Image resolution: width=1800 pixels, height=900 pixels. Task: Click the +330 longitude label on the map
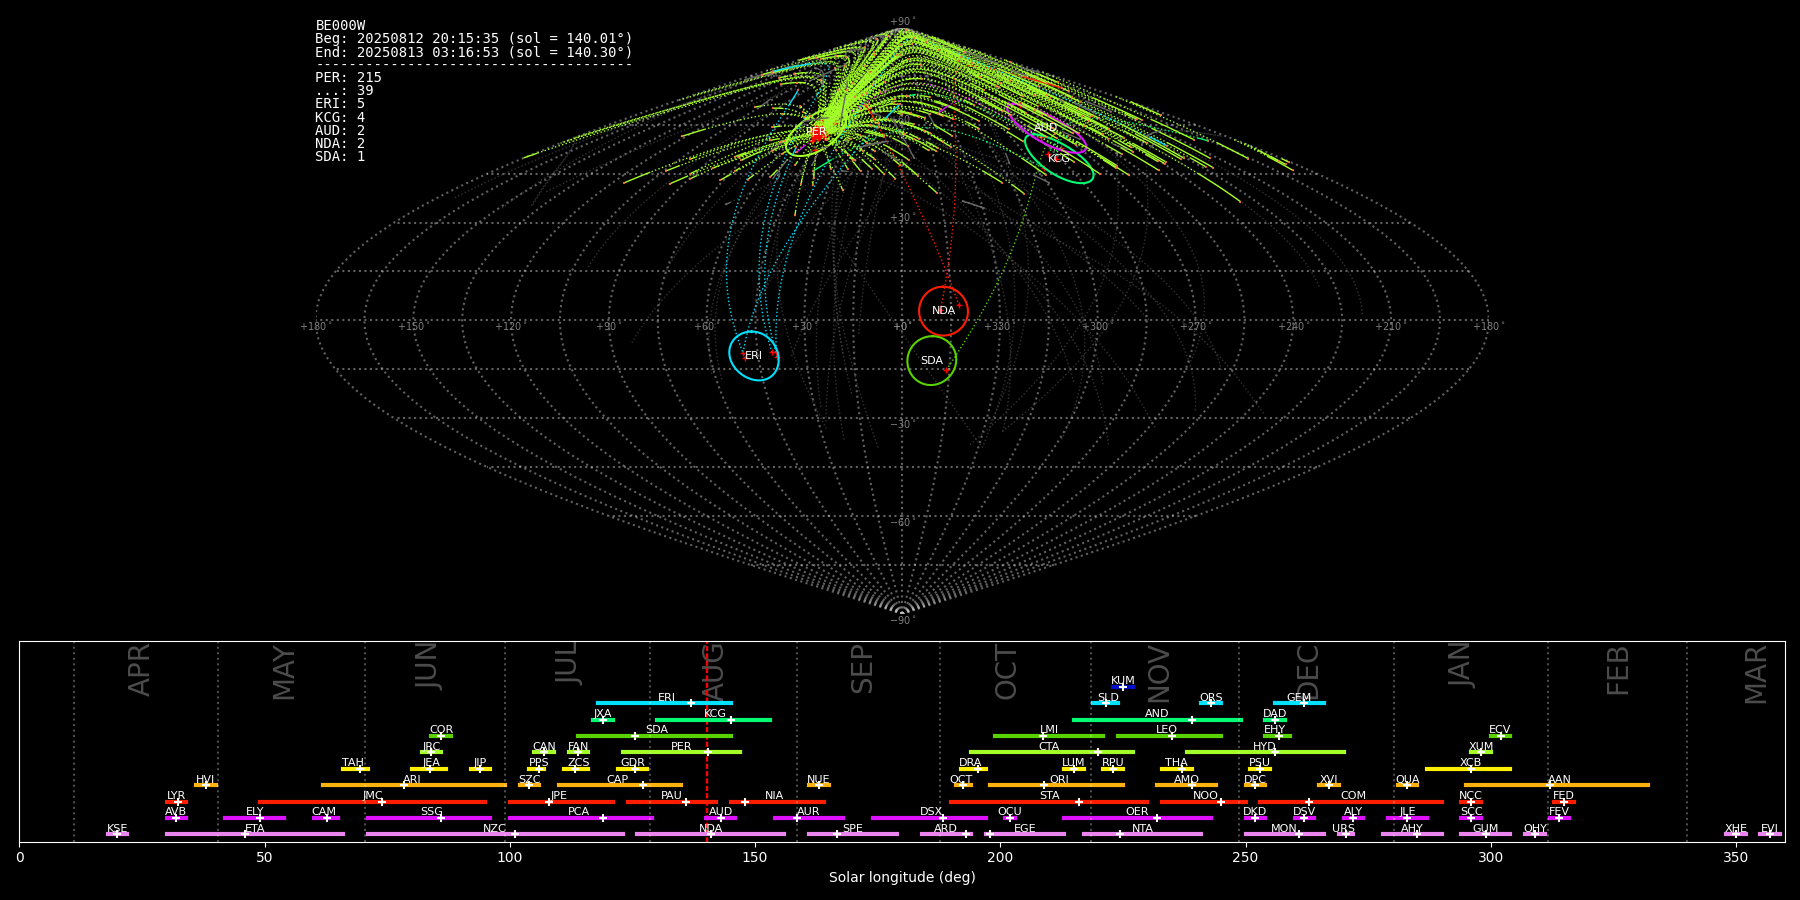[997, 326]
